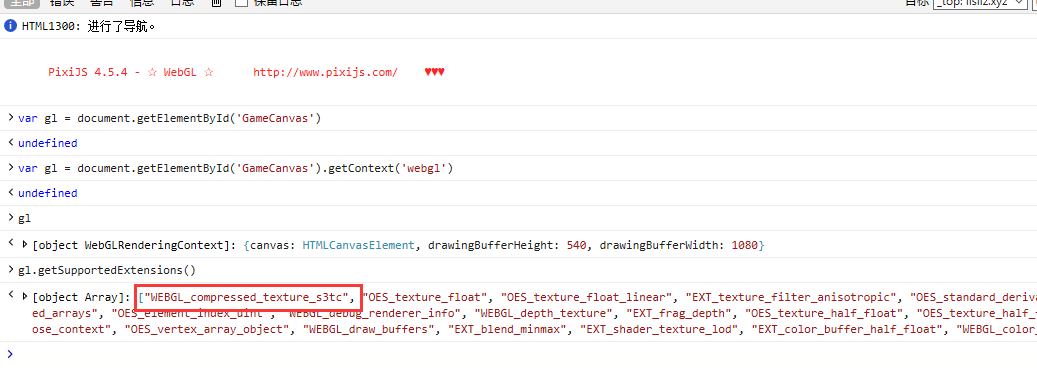Toggle the preserve log checkbox in toolbar

pyautogui.click(x=242, y=2)
